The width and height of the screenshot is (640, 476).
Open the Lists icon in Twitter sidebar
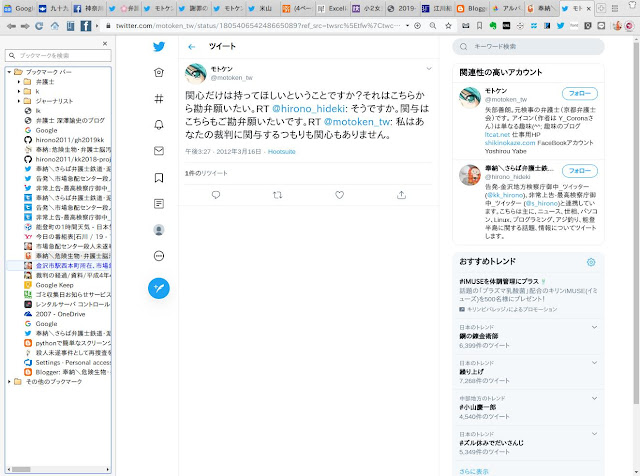[x=159, y=203]
